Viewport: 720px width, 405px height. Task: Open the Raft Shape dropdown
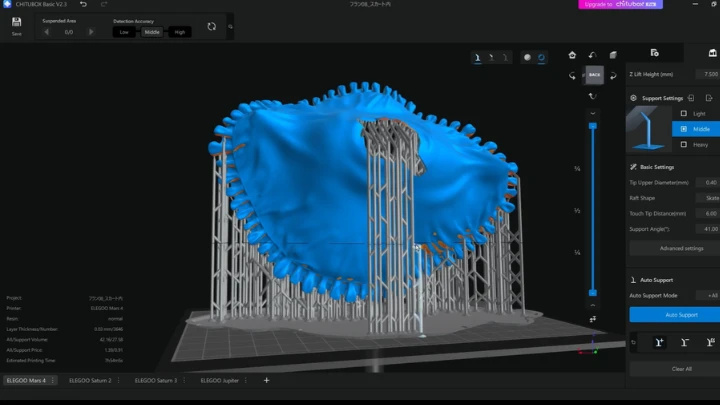[x=708, y=198]
